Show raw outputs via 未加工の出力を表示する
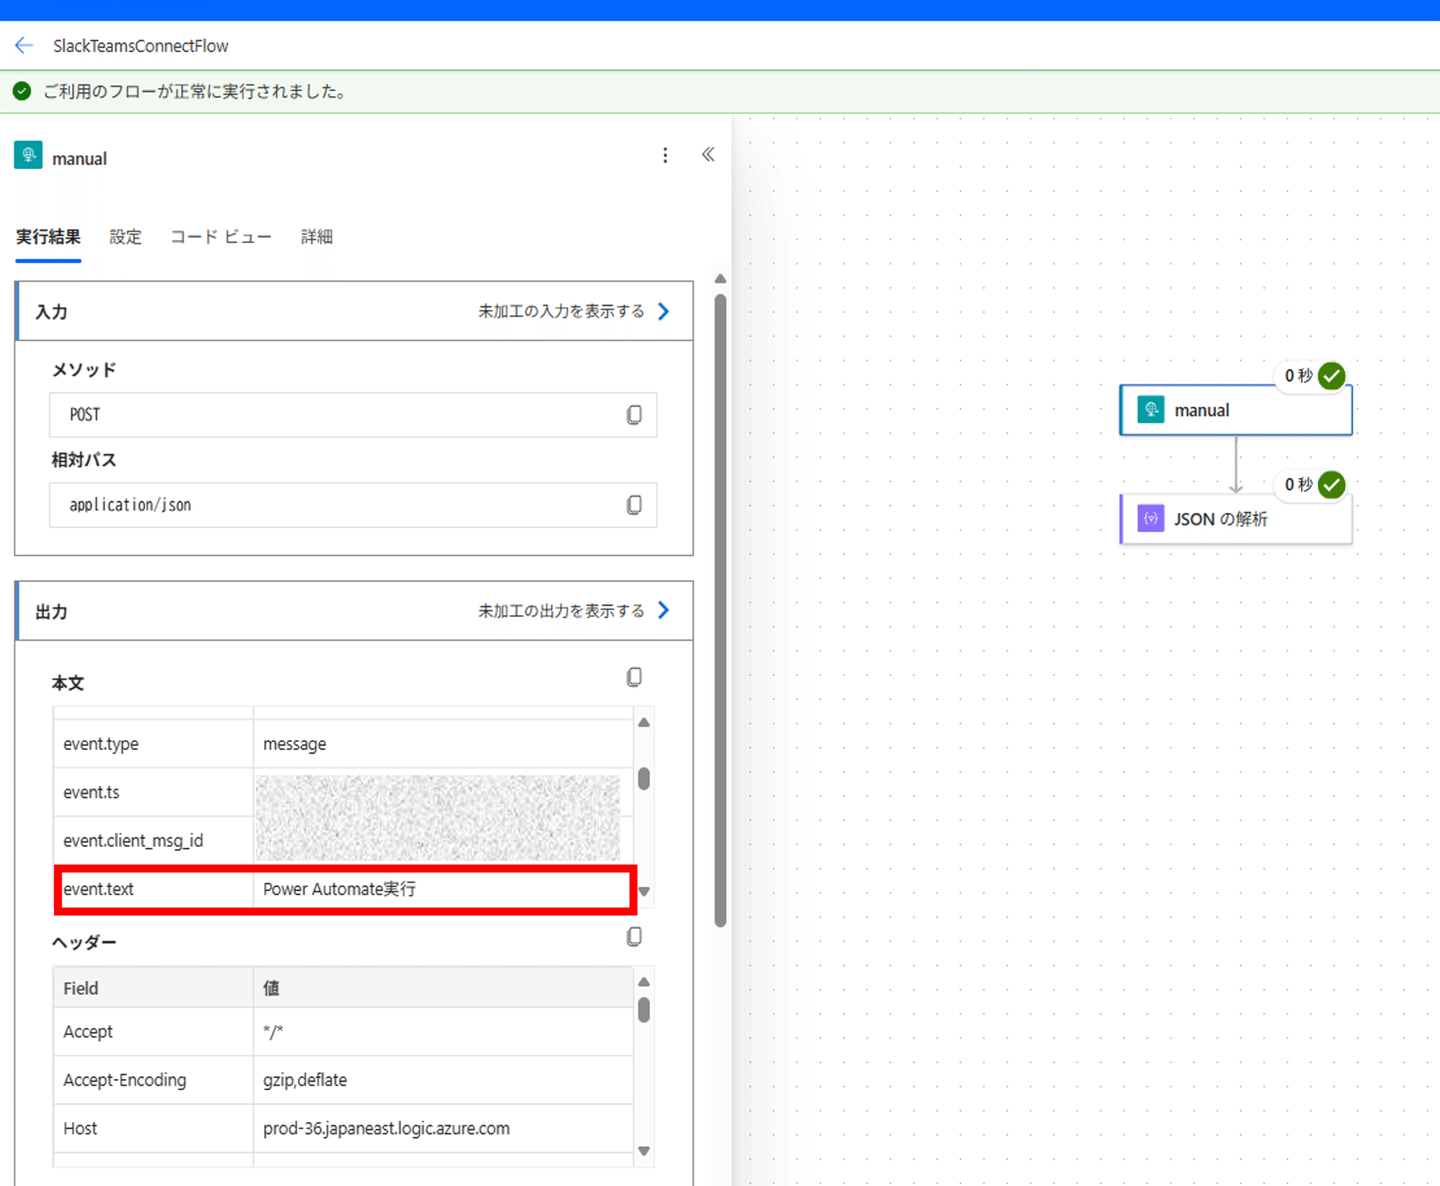 pyautogui.click(x=573, y=611)
